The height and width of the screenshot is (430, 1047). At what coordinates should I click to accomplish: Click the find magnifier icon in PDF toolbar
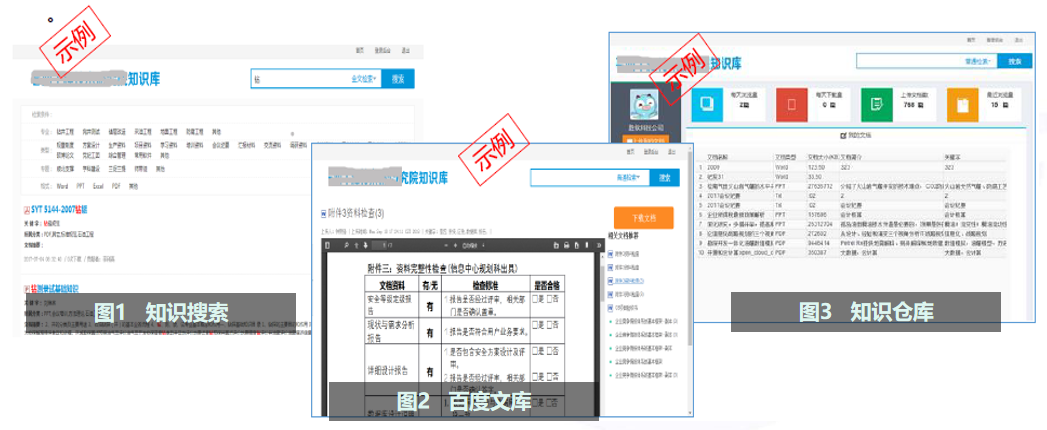[x=347, y=245]
